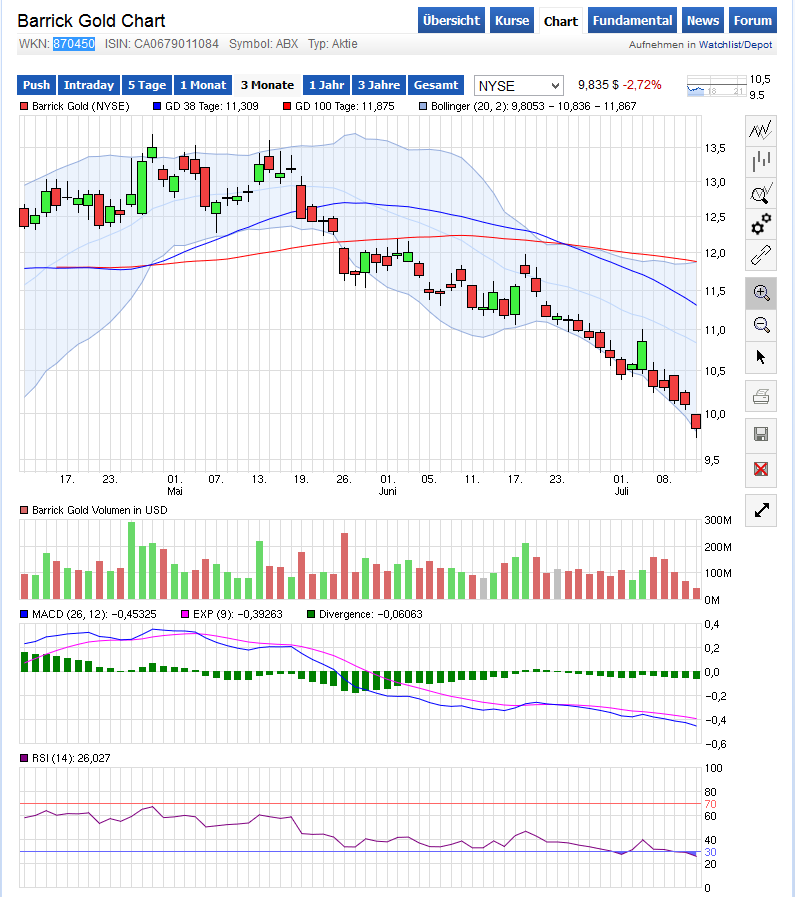This screenshot has height=897, width=795.
Task: Select the Intraday timeframe
Action: (89, 85)
